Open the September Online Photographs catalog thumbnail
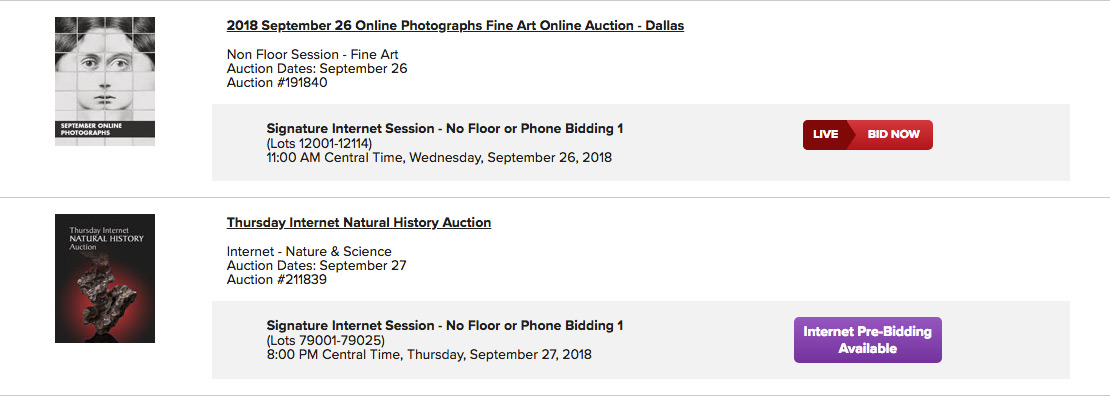This screenshot has width=1110, height=396. click(105, 81)
